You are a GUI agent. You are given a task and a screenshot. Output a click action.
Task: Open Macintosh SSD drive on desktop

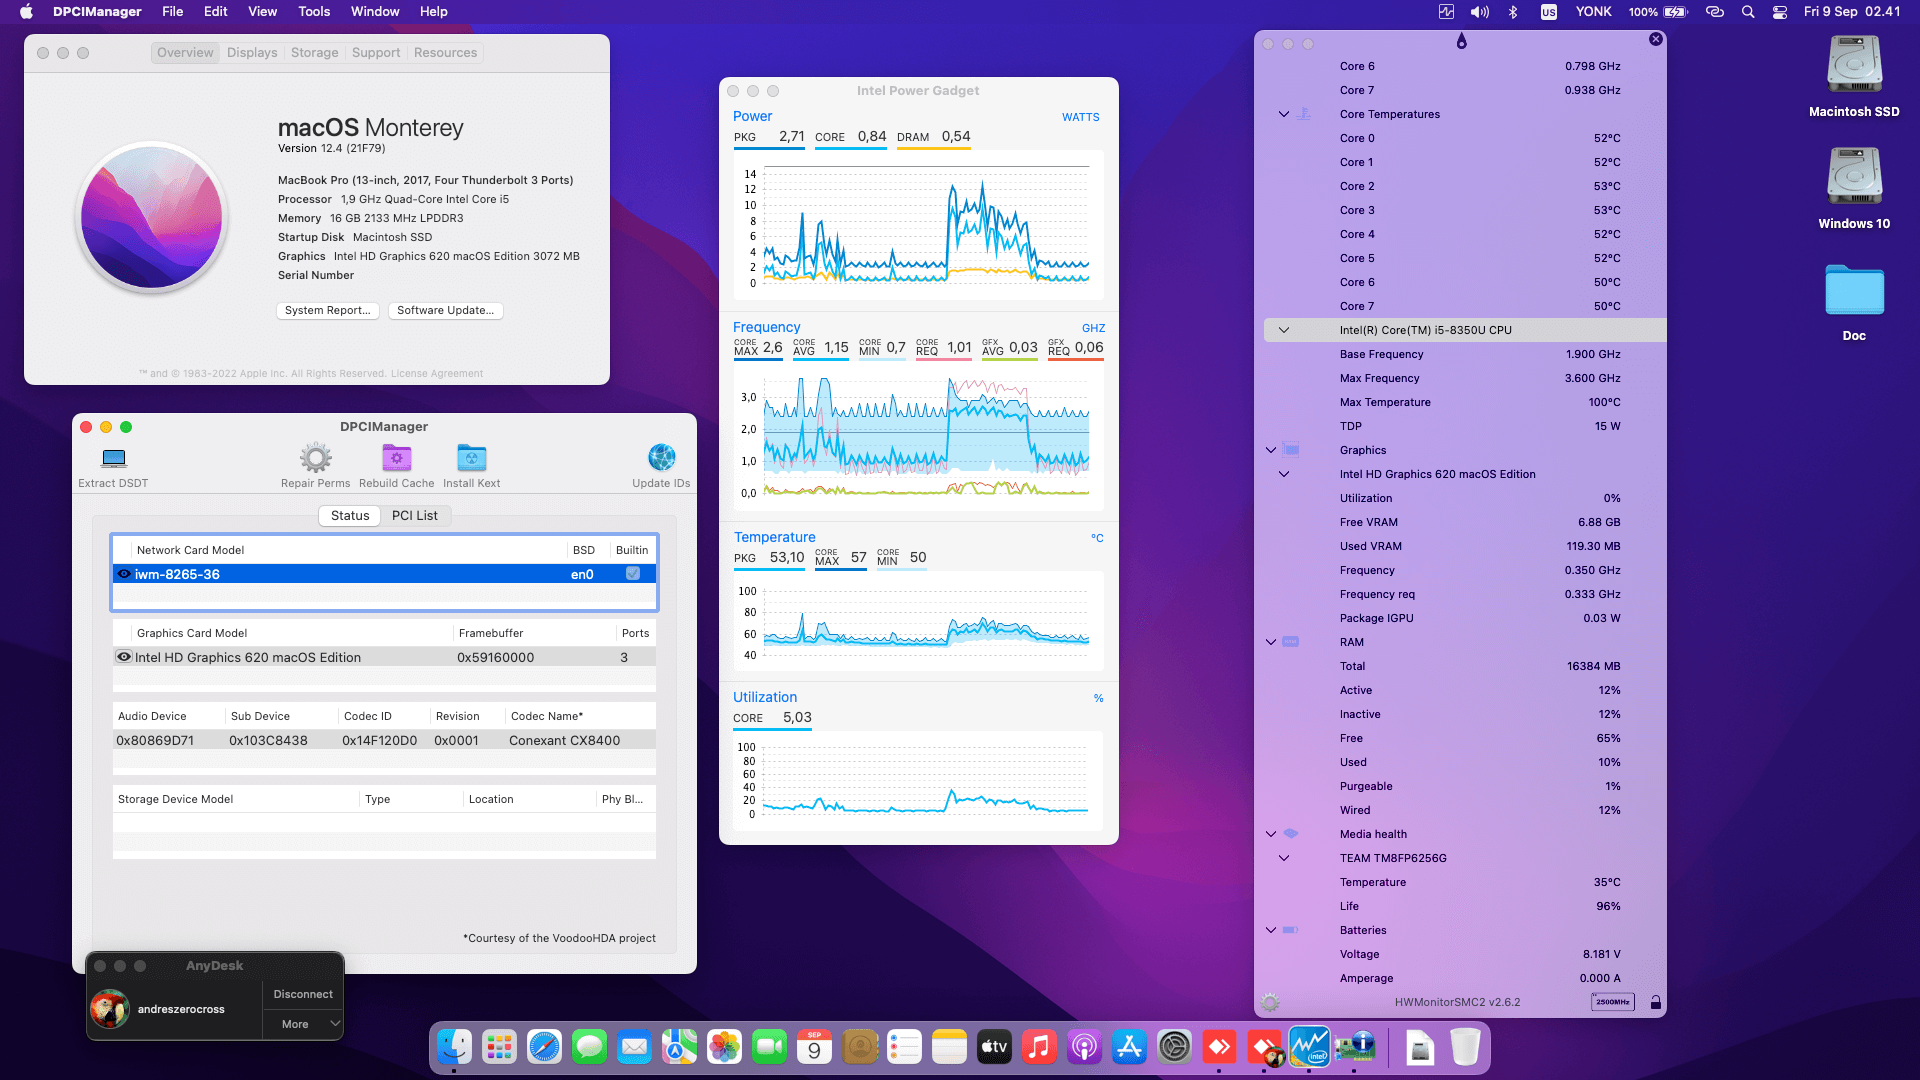coord(1854,65)
